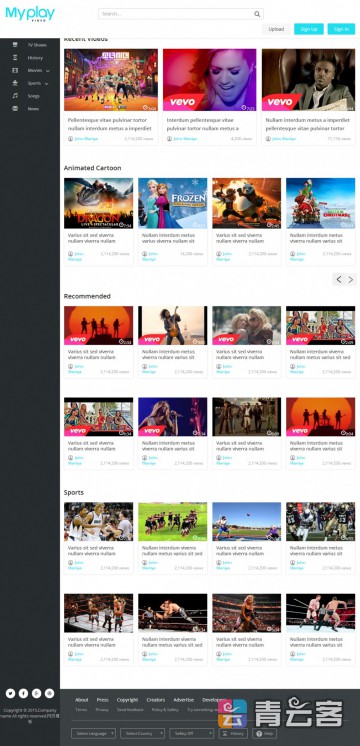The image size is (360, 746).
Task: Show next Animated Cartoon videos arrow
Action: click(x=350, y=280)
